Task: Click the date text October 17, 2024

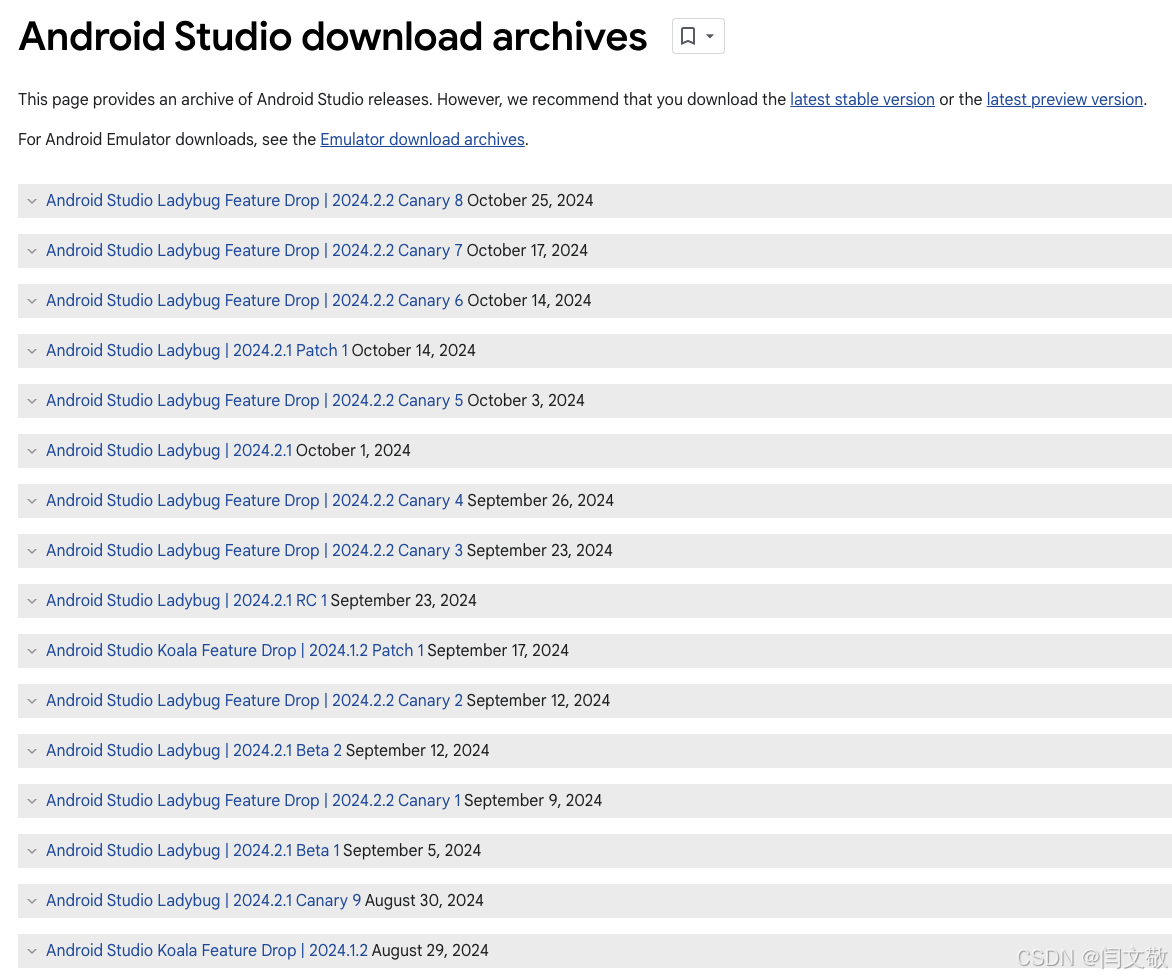Action: tap(527, 250)
